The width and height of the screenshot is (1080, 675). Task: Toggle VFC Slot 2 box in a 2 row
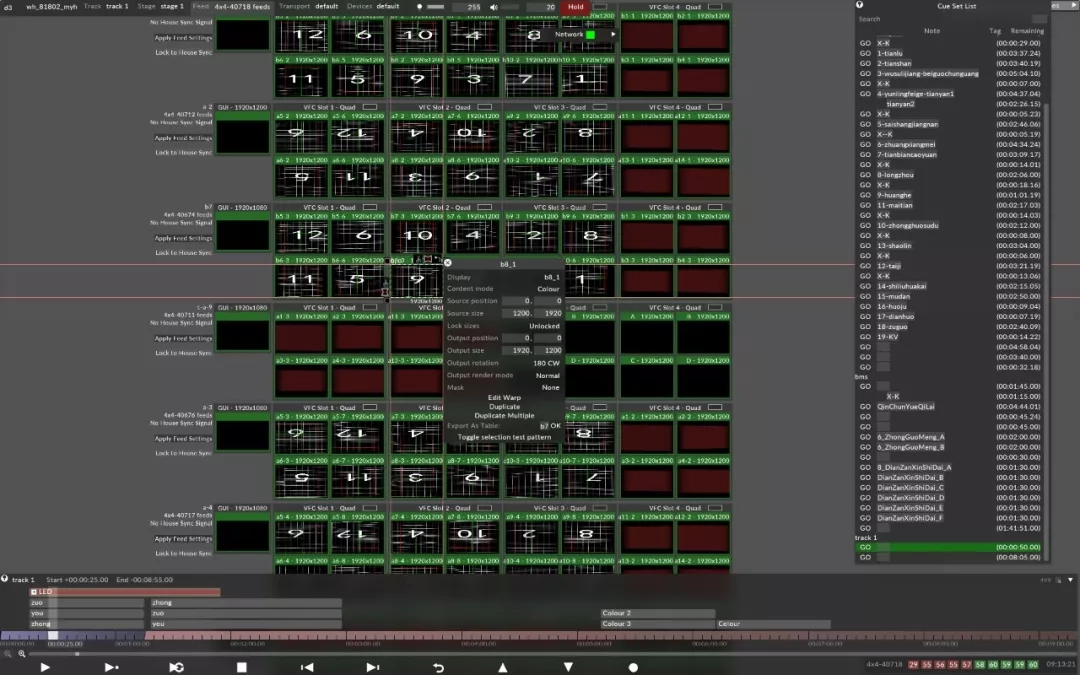[x=485, y=107]
